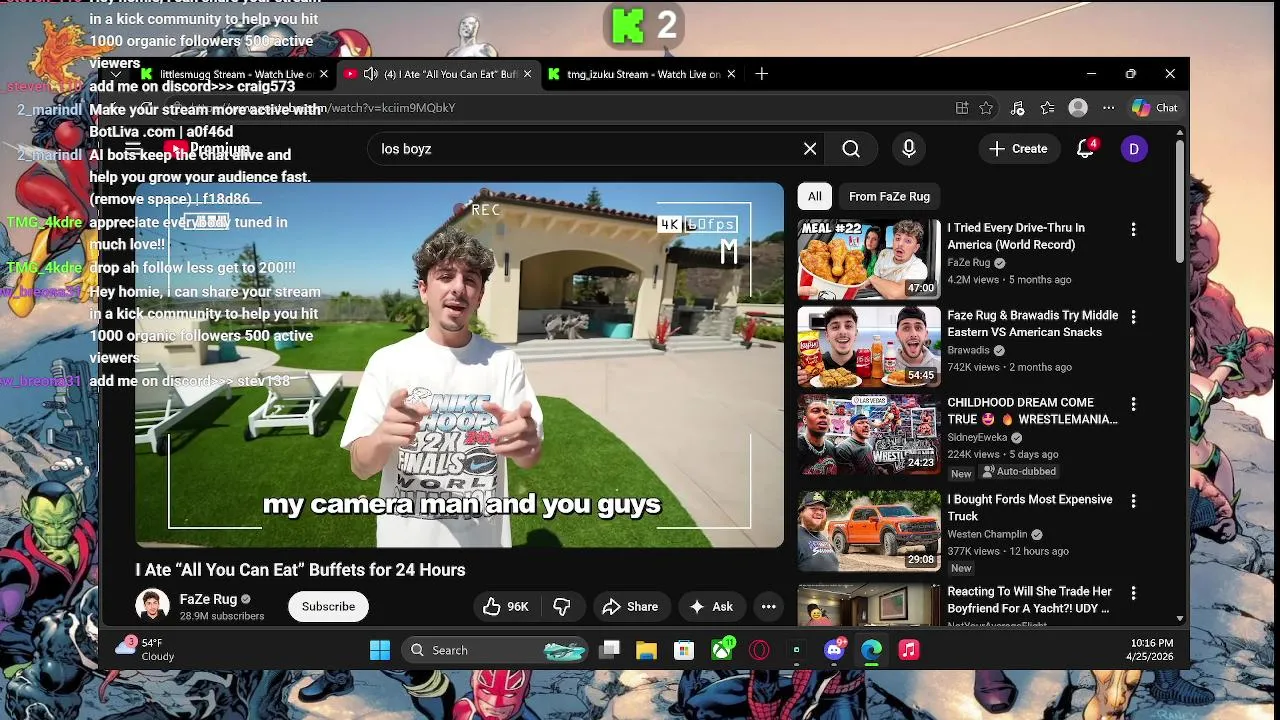Open the YouTube hamburger guide menu
The image size is (1280, 720).
133,149
